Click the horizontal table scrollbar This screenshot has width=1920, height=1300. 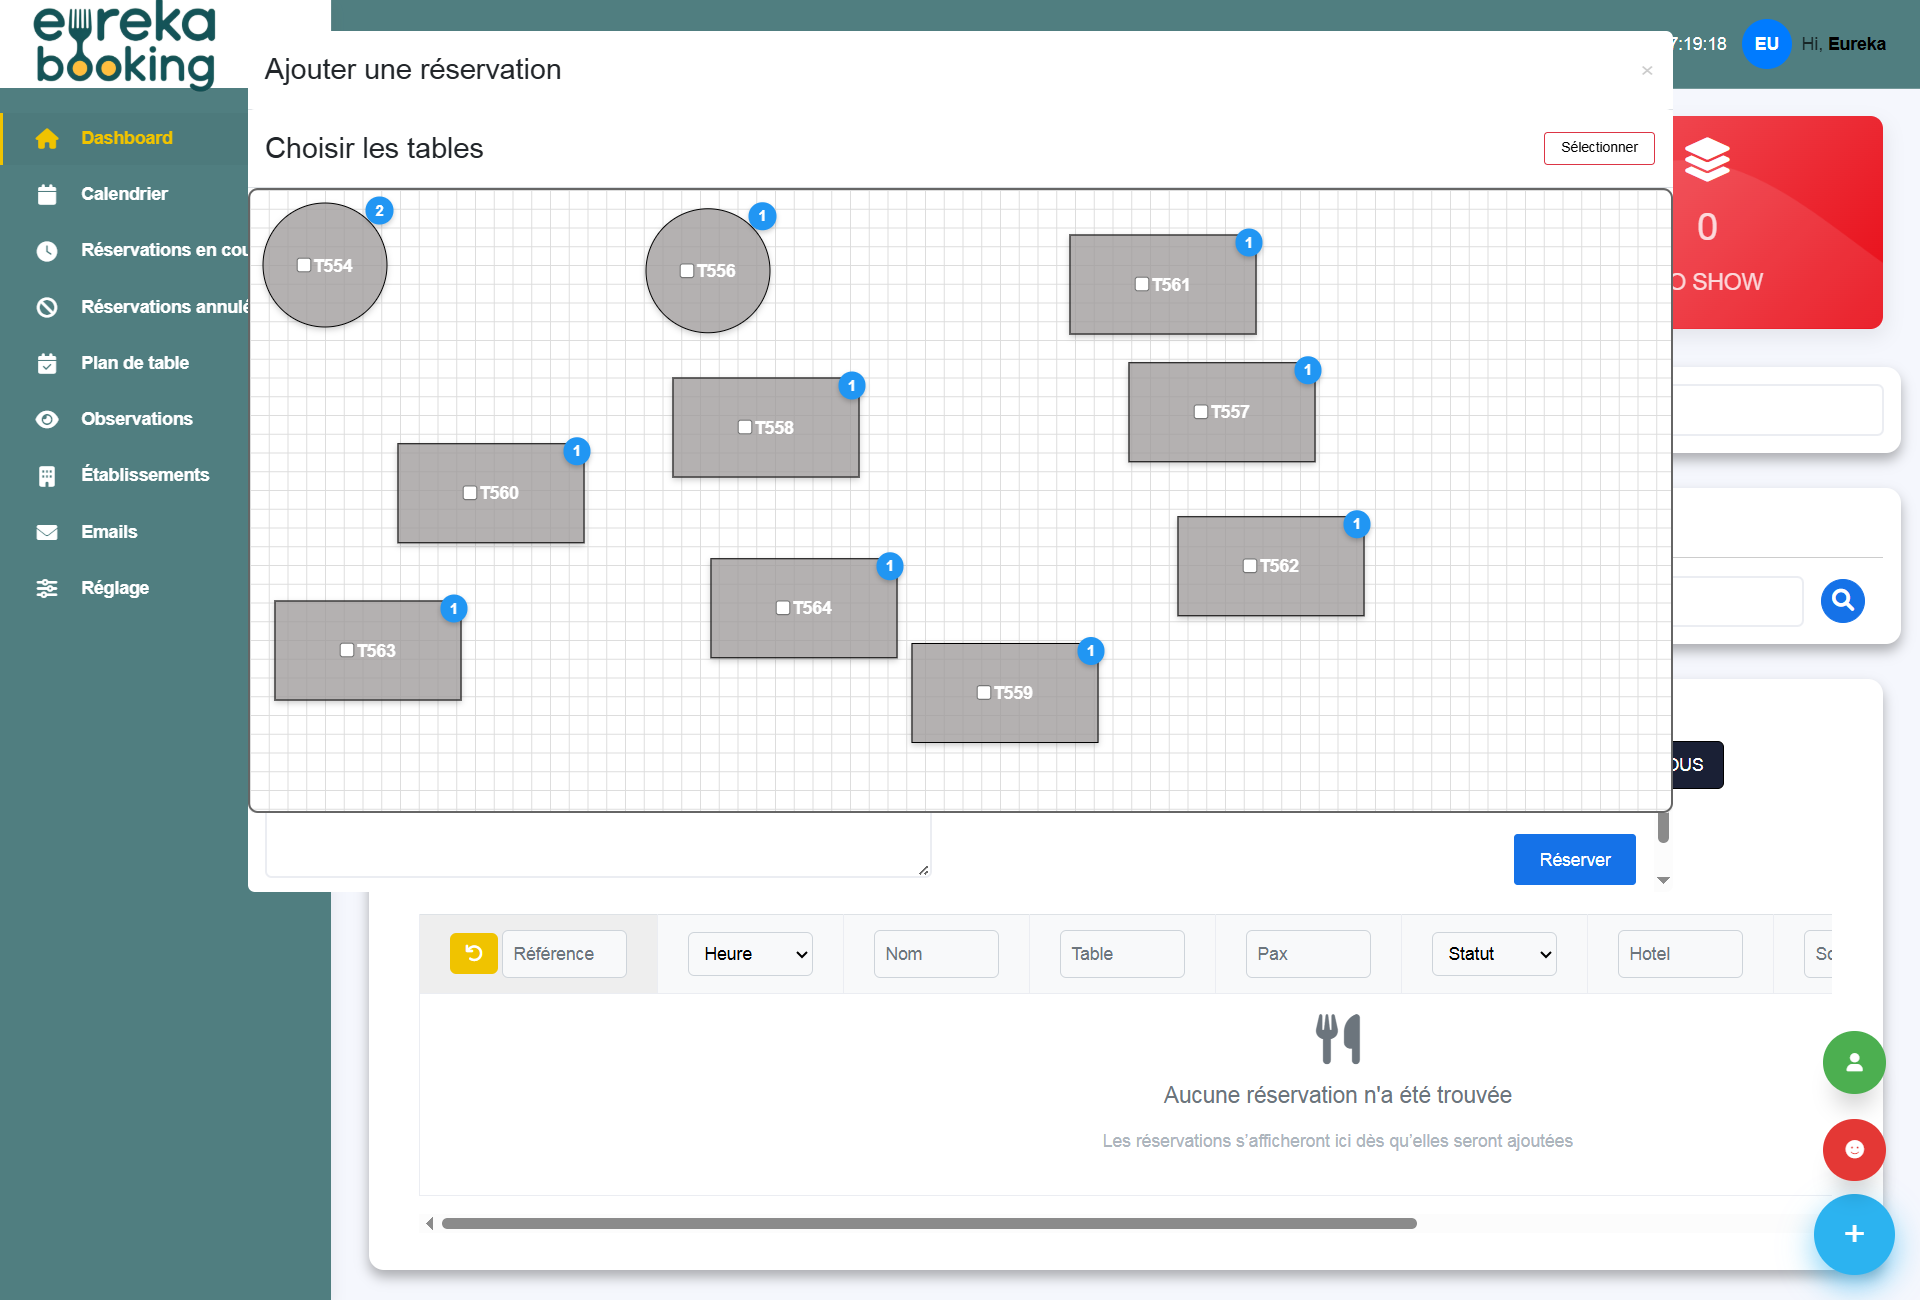[928, 1223]
